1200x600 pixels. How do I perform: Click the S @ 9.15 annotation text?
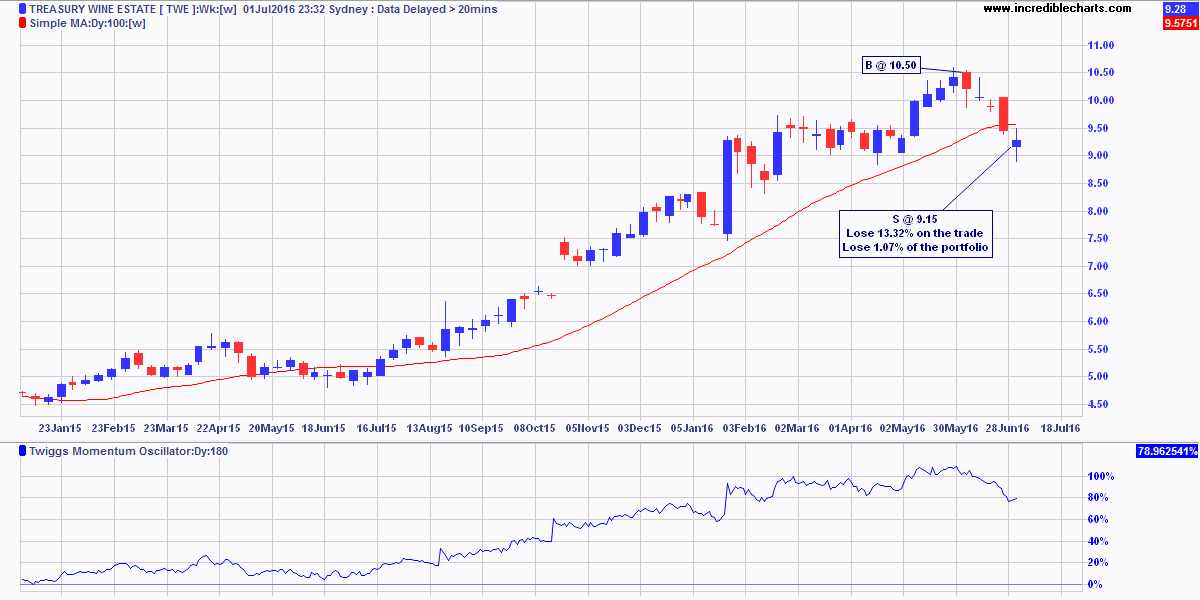(916, 218)
